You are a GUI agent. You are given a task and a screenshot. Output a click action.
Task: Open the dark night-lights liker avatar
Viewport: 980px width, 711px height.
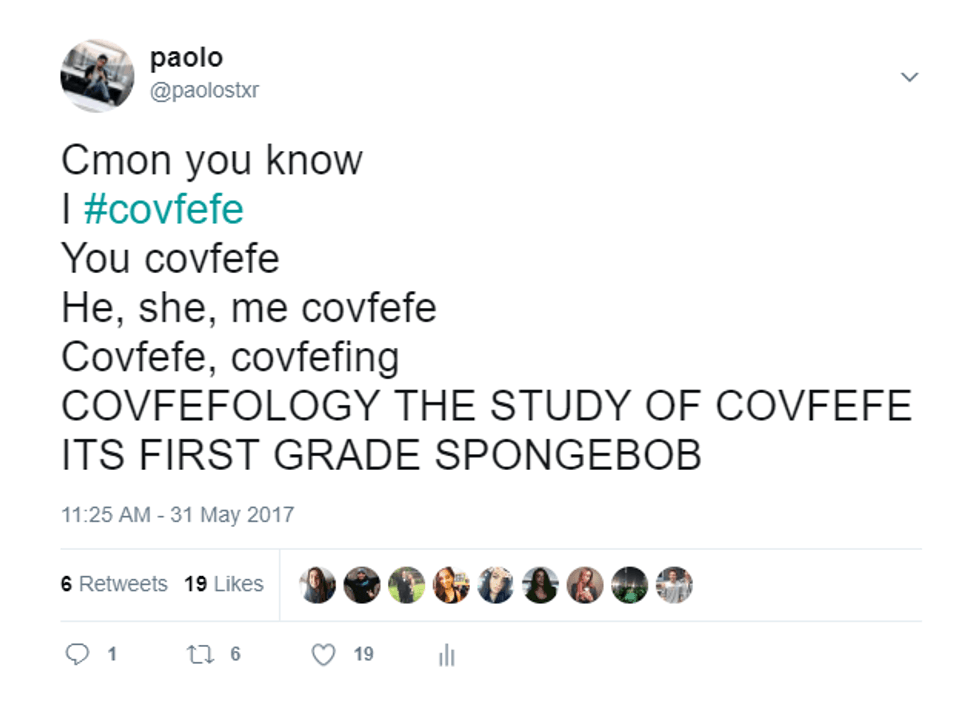pyautogui.click(x=629, y=585)
